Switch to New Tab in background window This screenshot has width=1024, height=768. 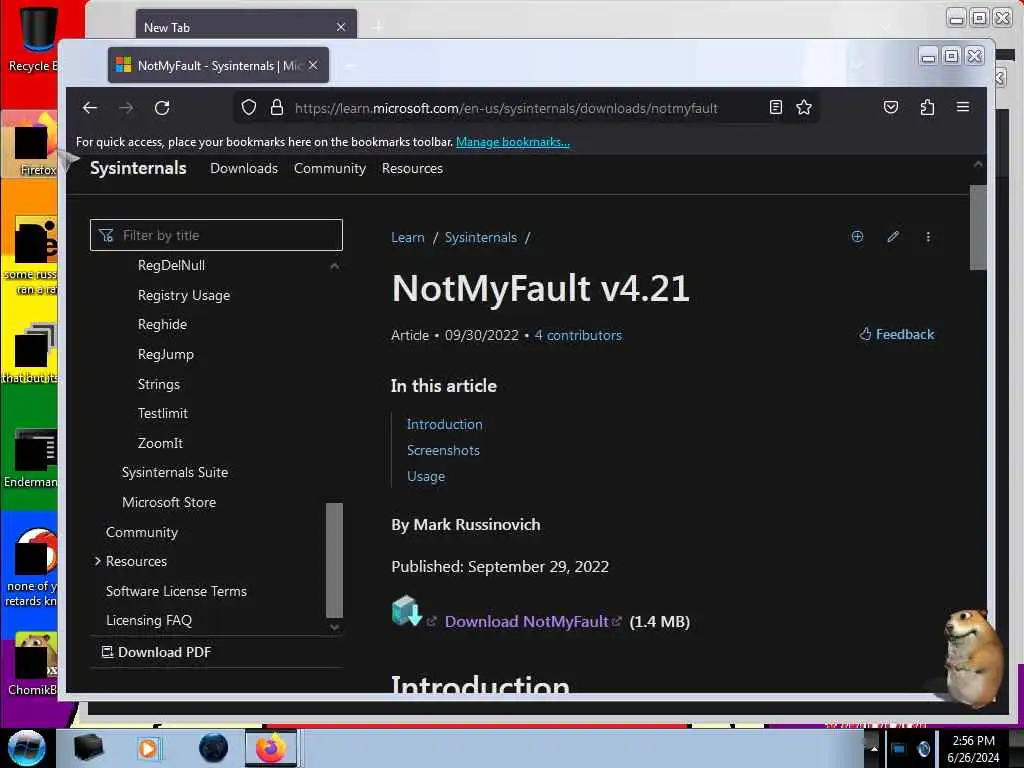click(246, 27)
